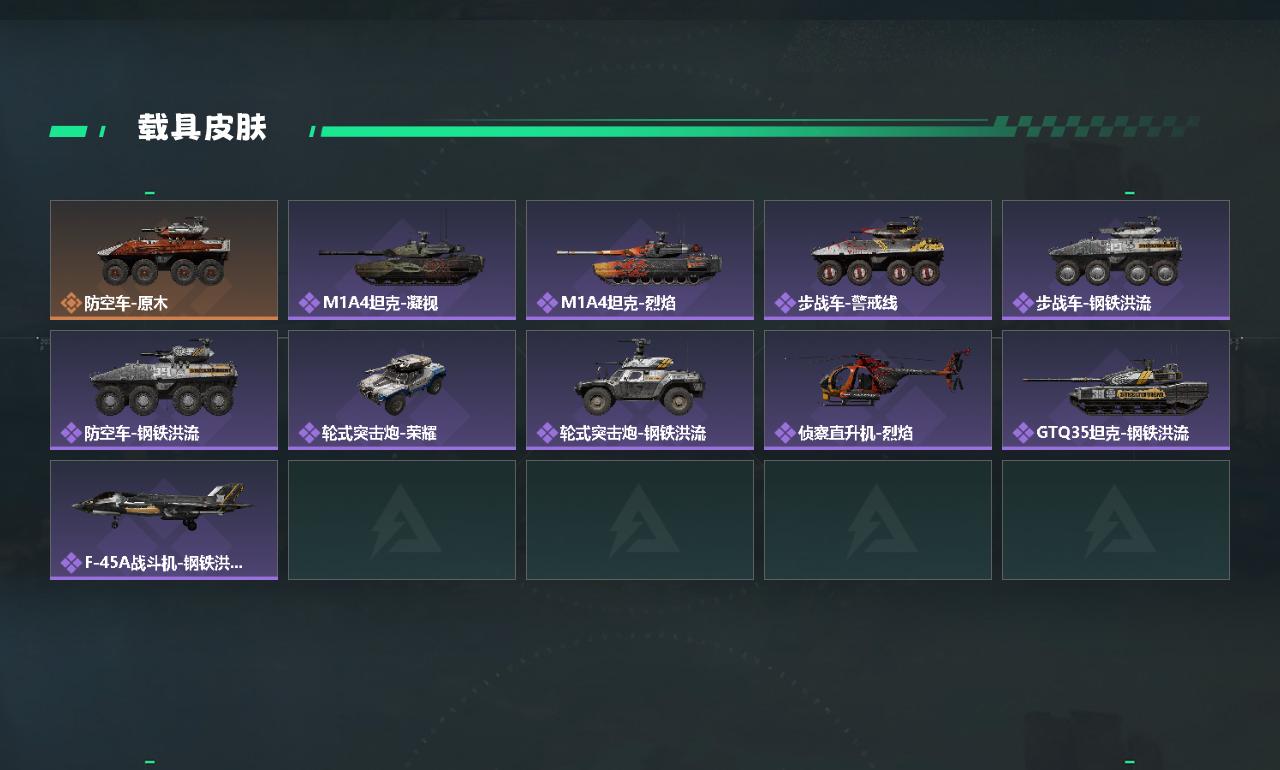Select the 步战车-钢铁洪流 skin
This screenshot has width=1280, height=770.
[x=1116, y=260]
